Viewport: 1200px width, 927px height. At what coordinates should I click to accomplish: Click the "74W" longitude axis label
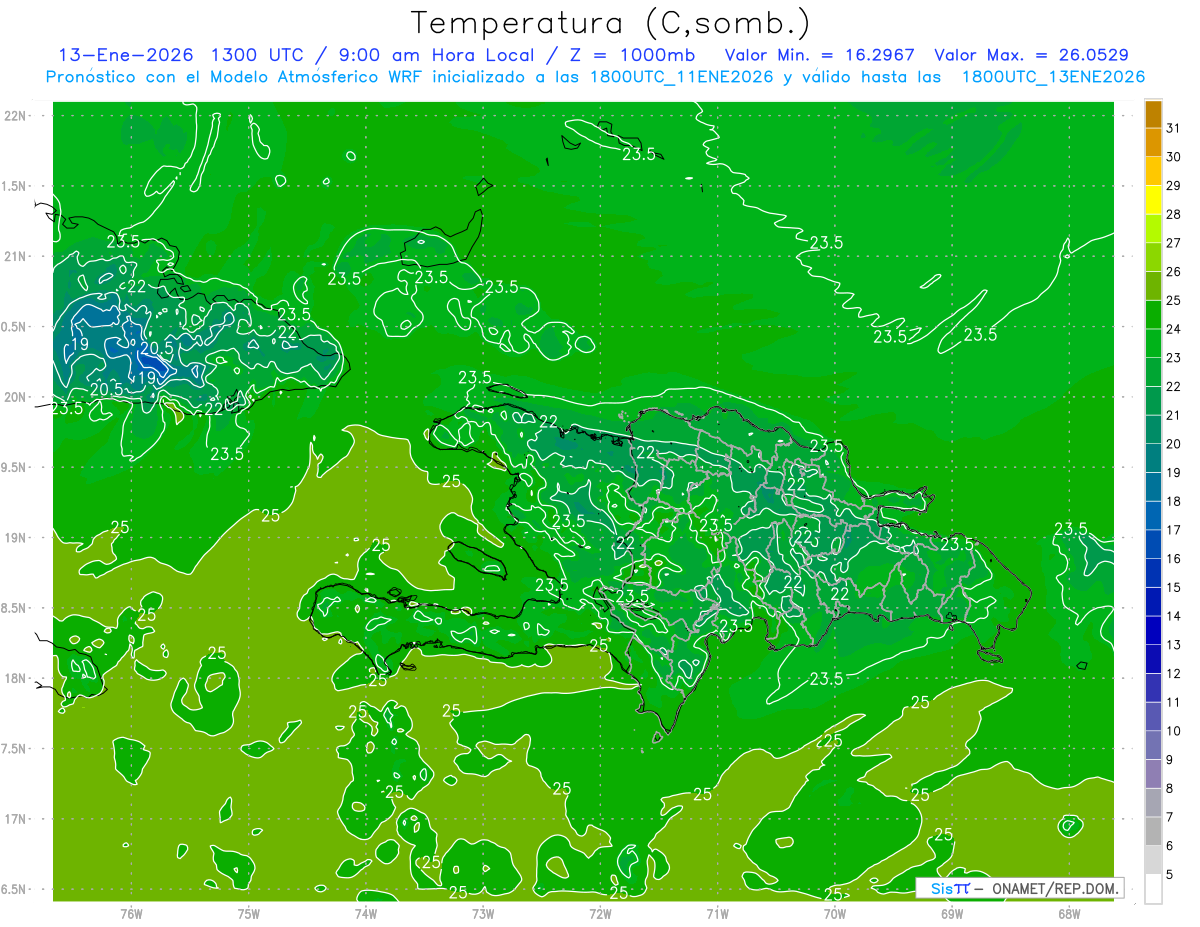click(366, 913)
